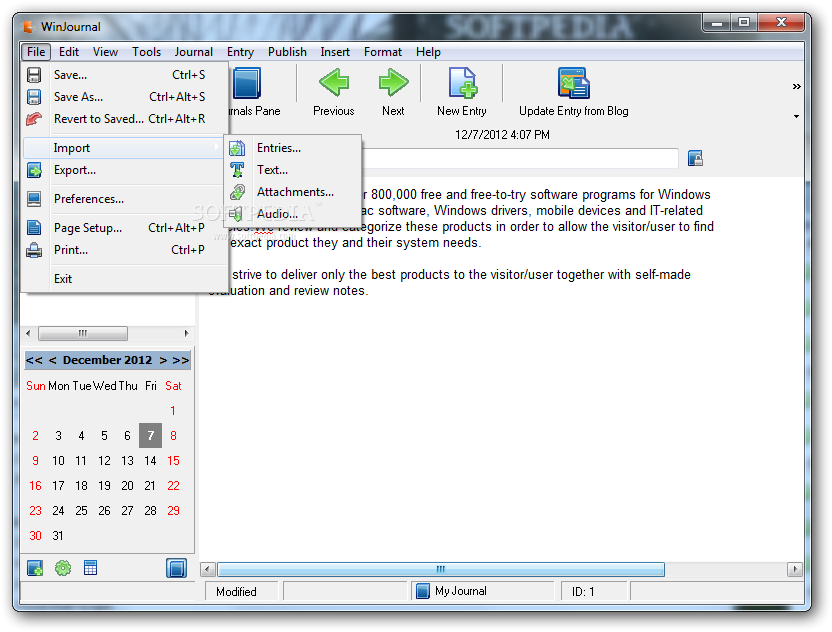Open the Format menu
The width and height of the screenshot is (832, 632).
click(383, 52)
